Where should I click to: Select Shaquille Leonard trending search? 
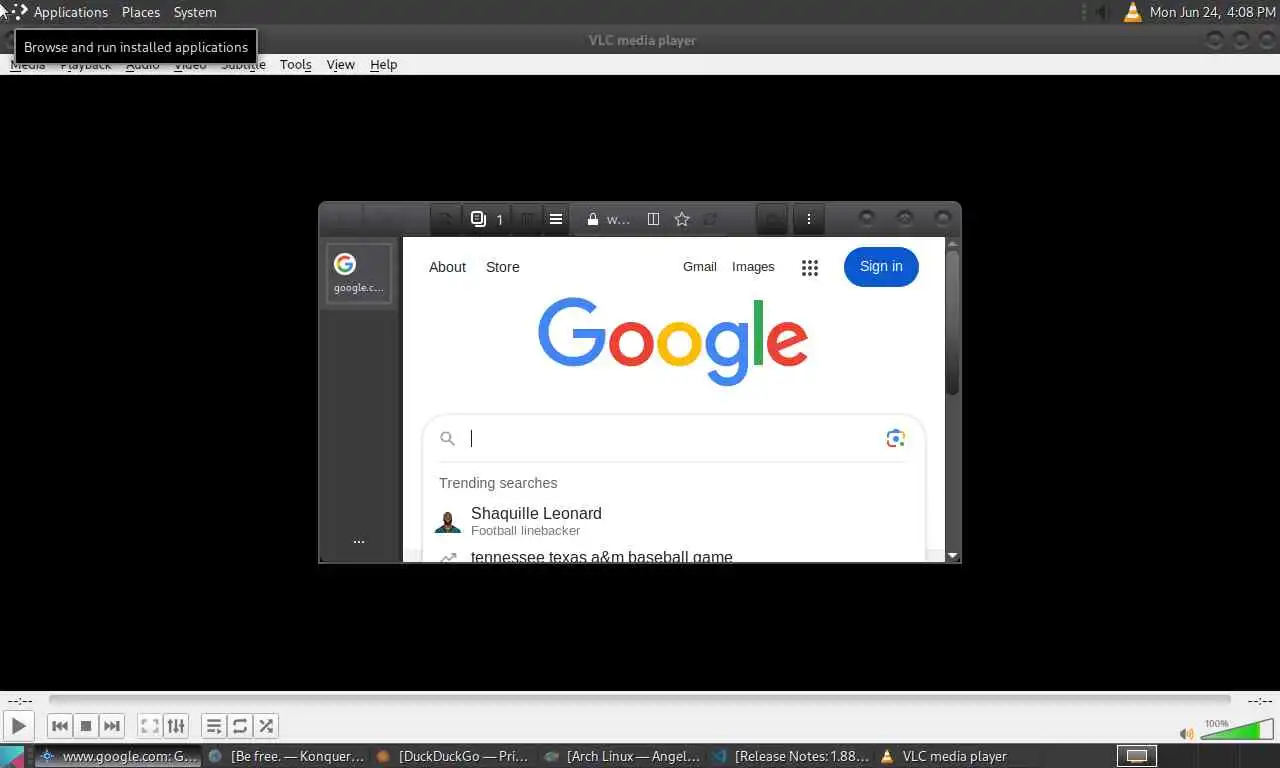[674, 521]
